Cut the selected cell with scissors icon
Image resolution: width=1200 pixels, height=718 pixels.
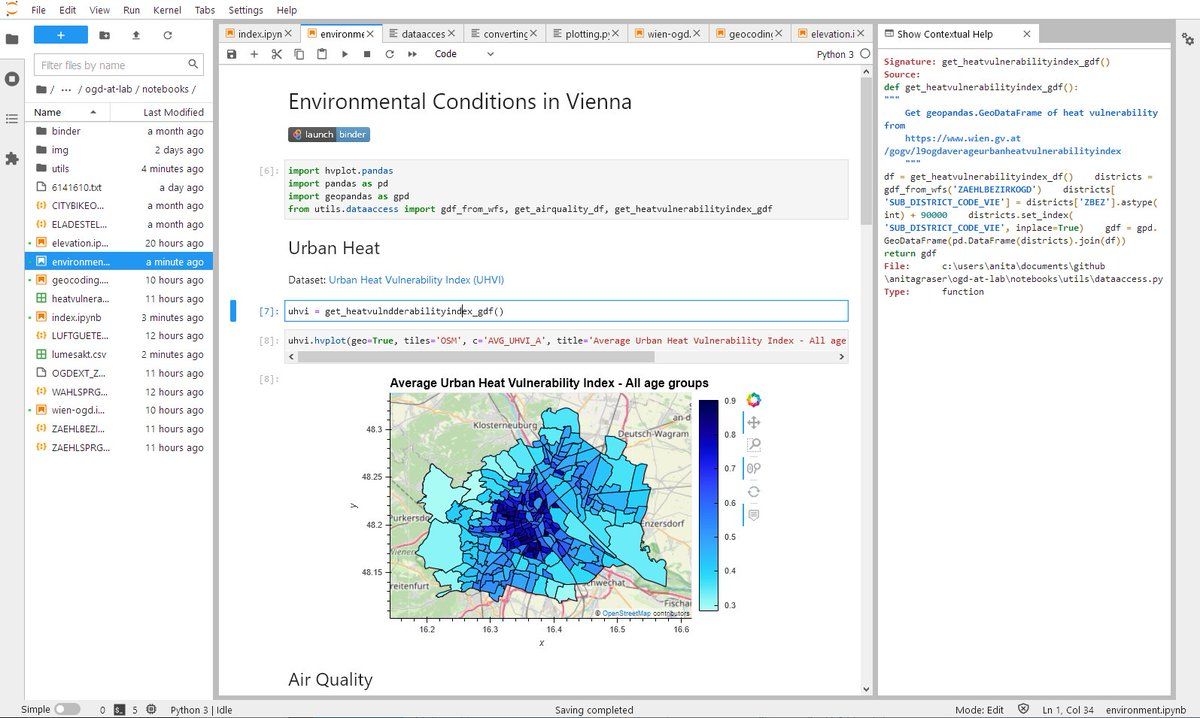[x=277, y=54]
